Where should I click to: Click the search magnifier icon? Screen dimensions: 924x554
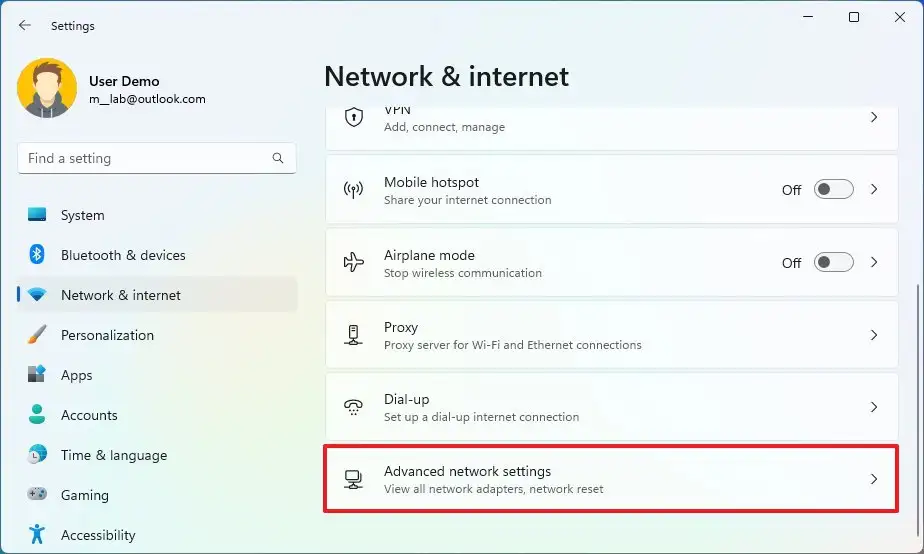pos(278,158)
